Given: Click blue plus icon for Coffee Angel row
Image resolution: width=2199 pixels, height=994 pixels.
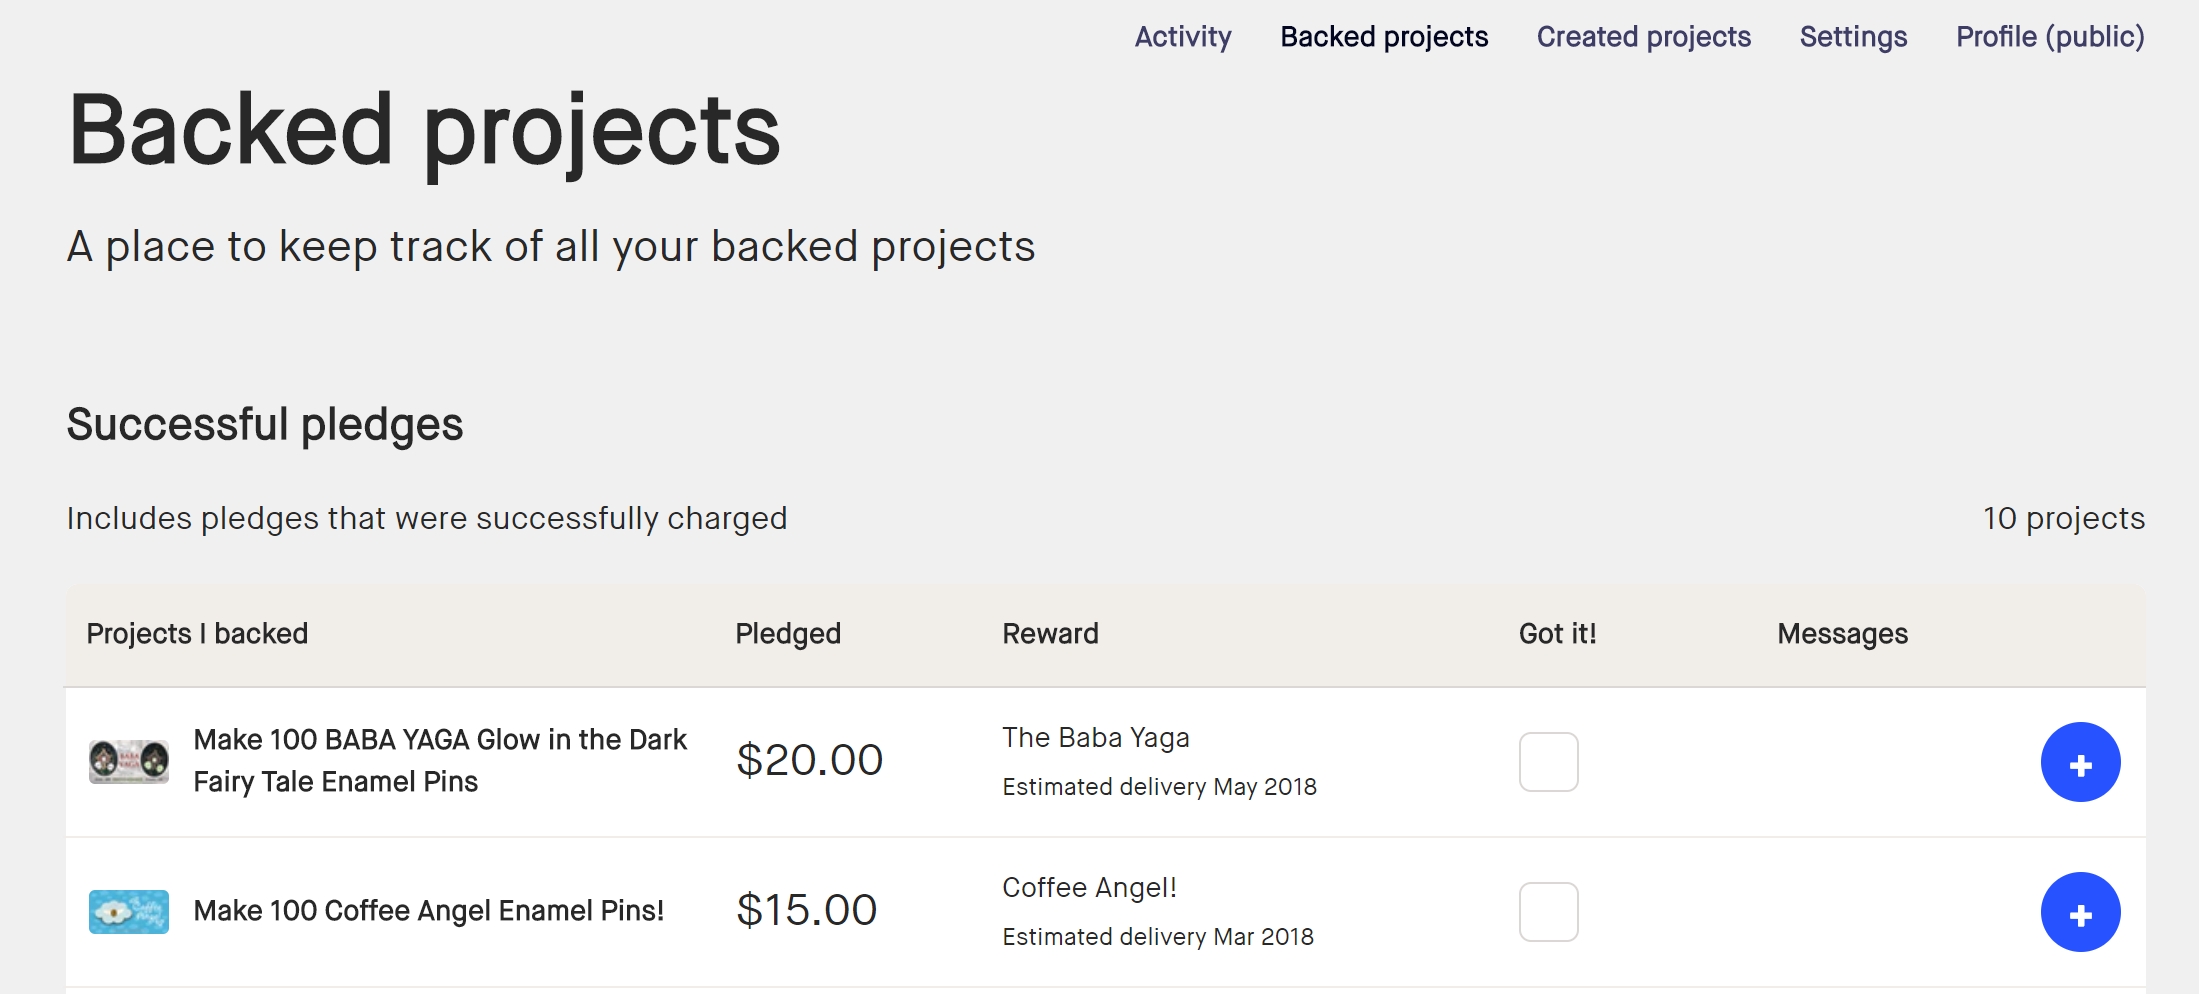Looking at the screenshot, I should 2081,912.
